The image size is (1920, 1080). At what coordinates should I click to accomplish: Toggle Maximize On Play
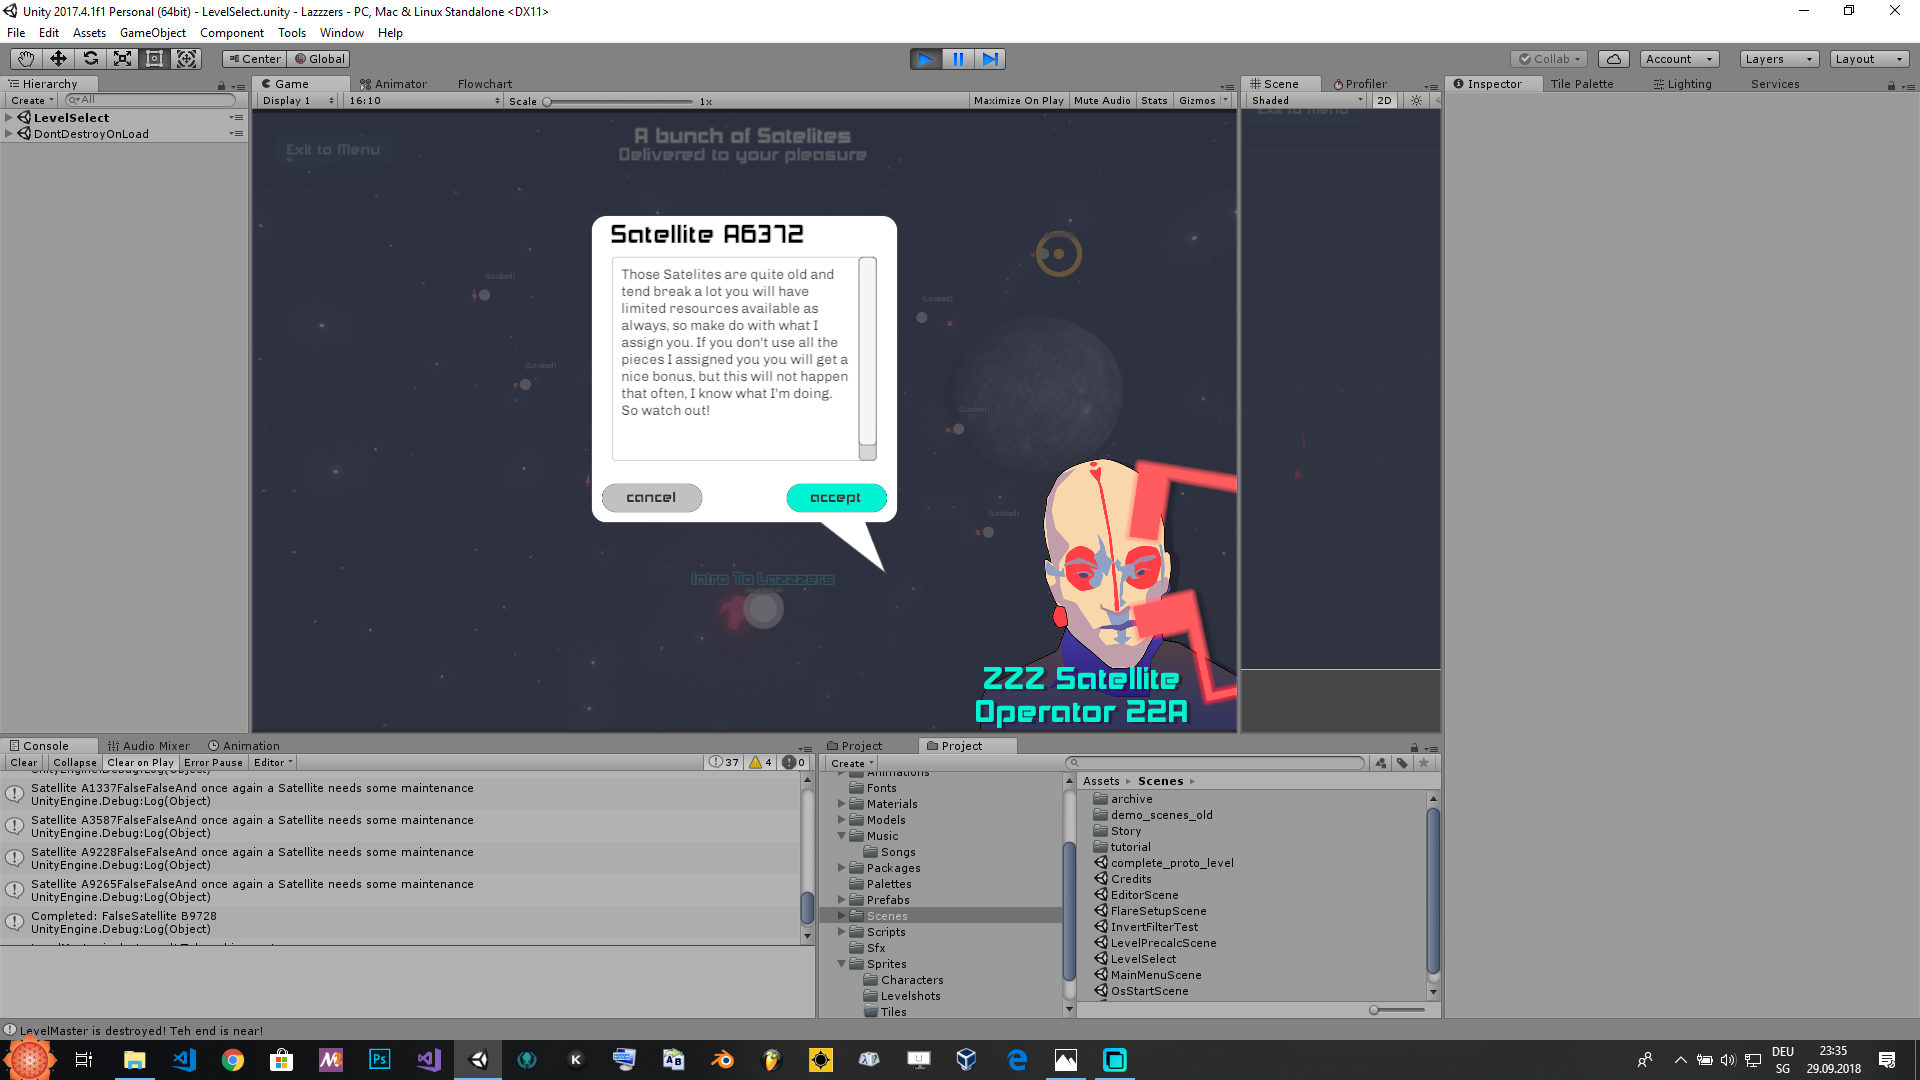[1018, 101]
